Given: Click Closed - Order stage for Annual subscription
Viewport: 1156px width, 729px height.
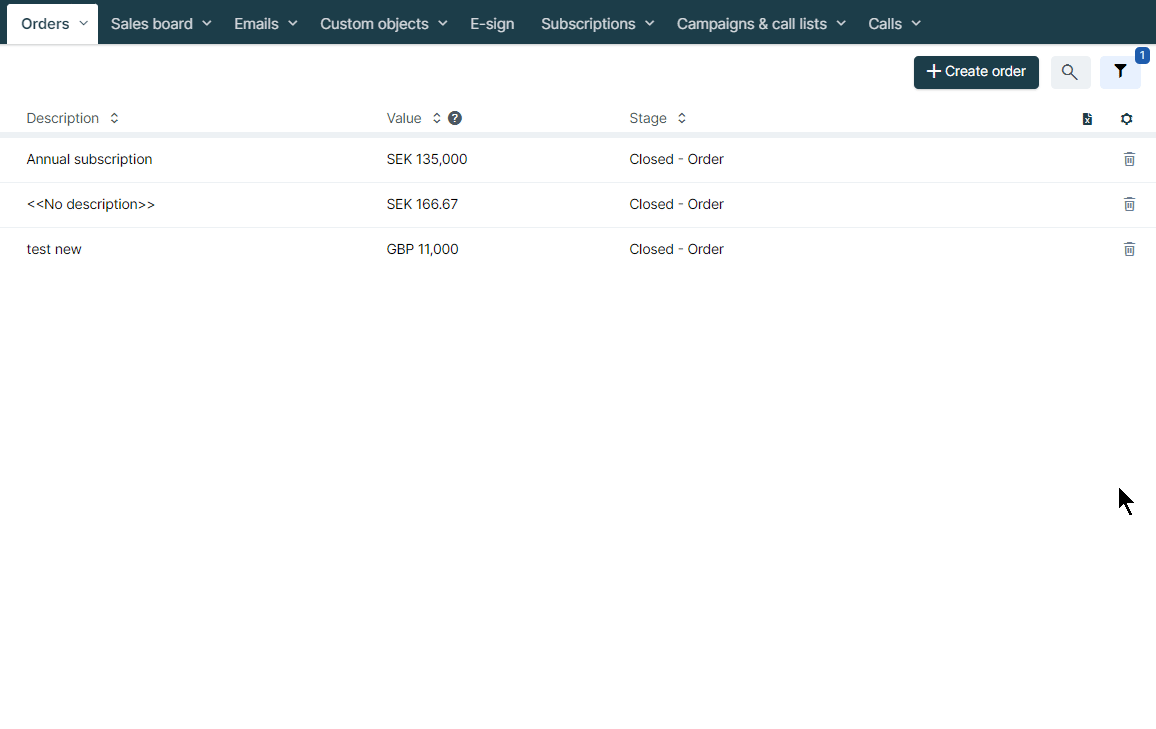Looking at the screenshot, I should pos(676,159).
